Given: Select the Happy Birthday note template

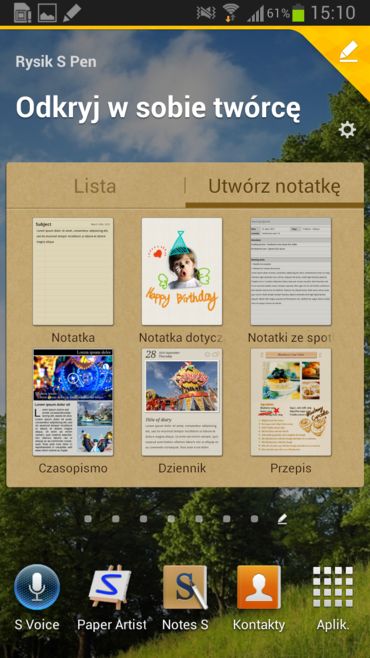Looking at the screenshot, I should point(182,272).
